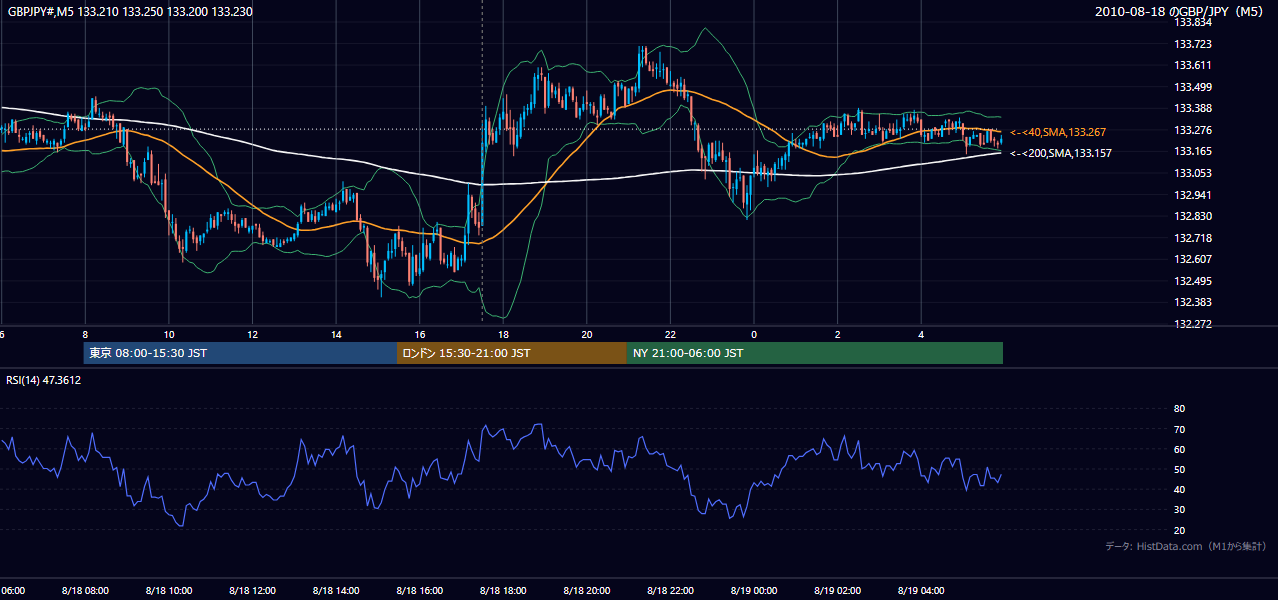The height and width of the screenshot is (600, 1278).
Task: Click price axis label 133.053
Action: tap(1193, 173)
